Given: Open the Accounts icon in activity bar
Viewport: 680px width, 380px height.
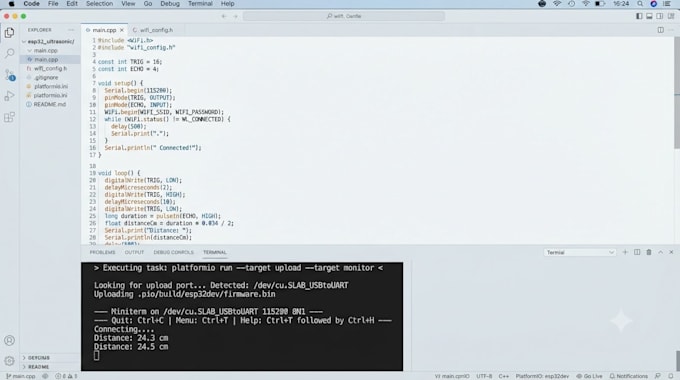Looking at the screenshot, I should (9, 341).
